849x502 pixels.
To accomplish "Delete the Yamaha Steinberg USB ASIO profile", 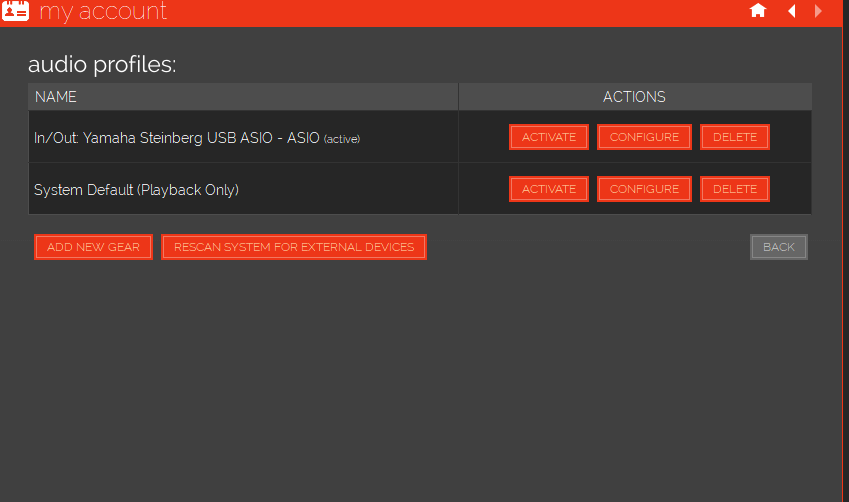I will pyautogui.click(x=735, y=137).
